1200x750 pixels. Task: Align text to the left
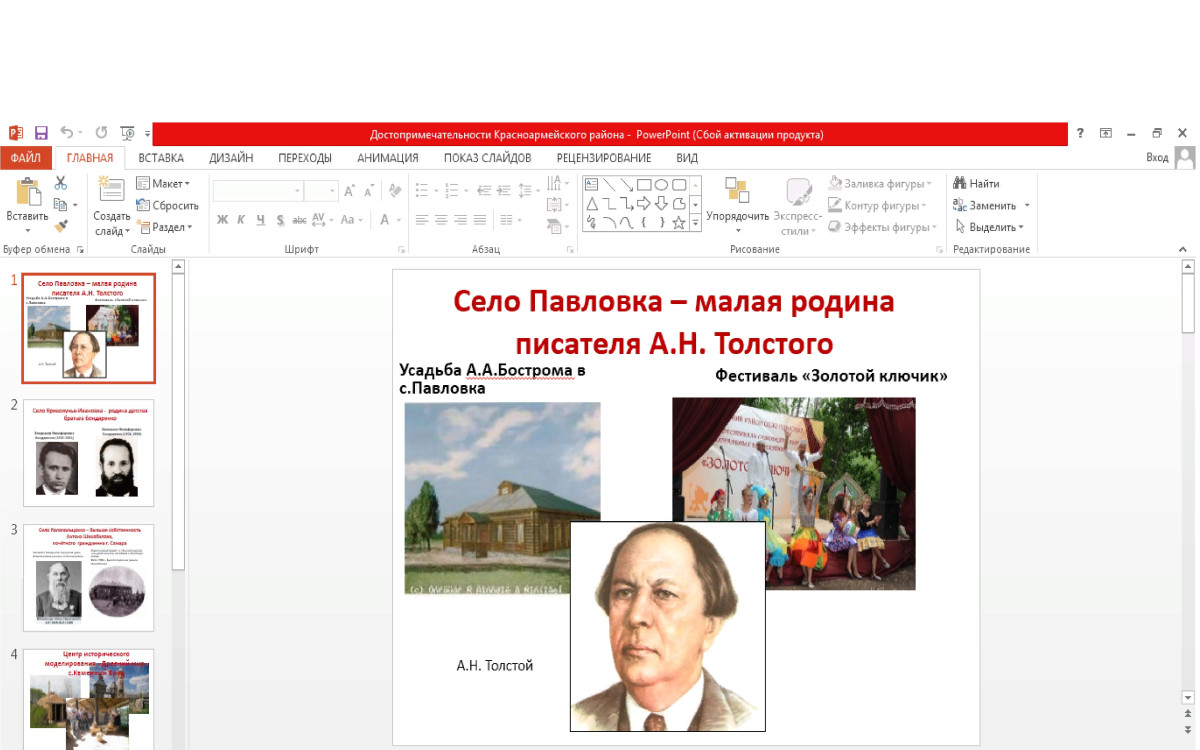422,220
